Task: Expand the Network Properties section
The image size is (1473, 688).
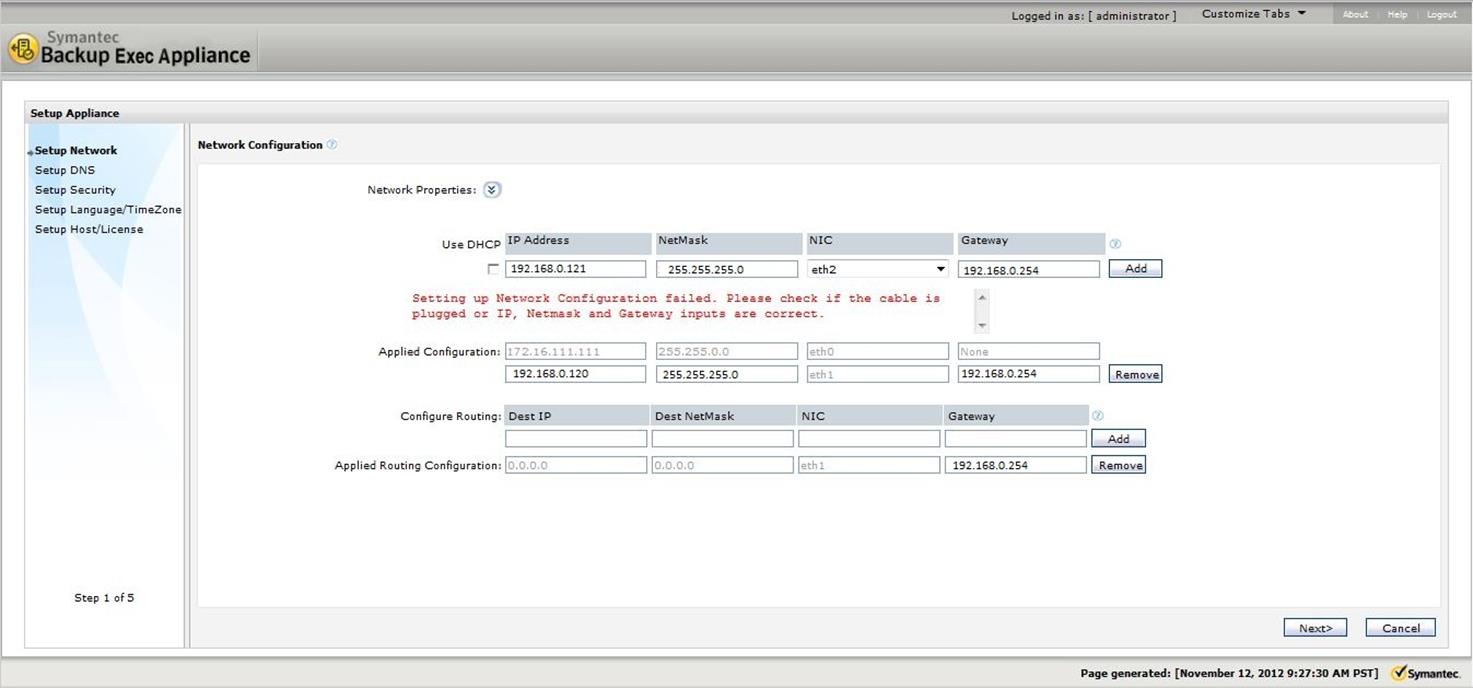Action: click(x=492, y=190)
